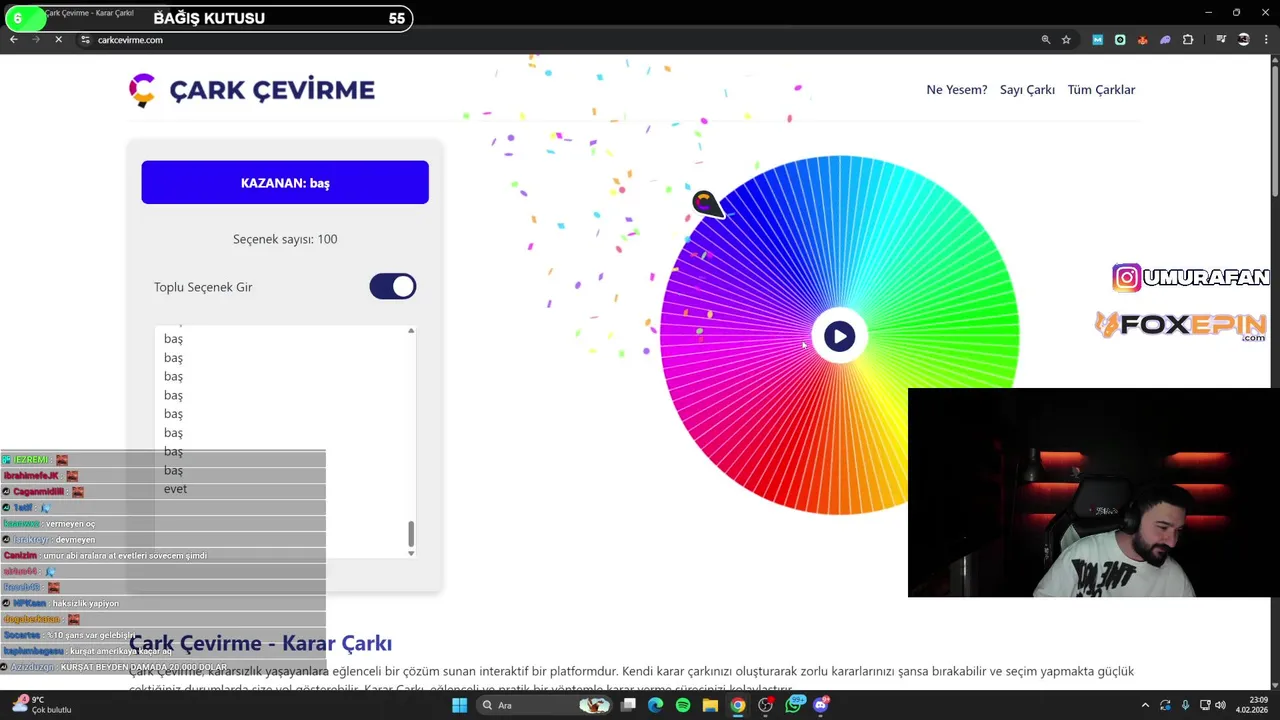This screenshot has width=1280, height=720.
Task: Click the Çark Çevirme - Karar Çarkı heading
Action: [260, 643]
